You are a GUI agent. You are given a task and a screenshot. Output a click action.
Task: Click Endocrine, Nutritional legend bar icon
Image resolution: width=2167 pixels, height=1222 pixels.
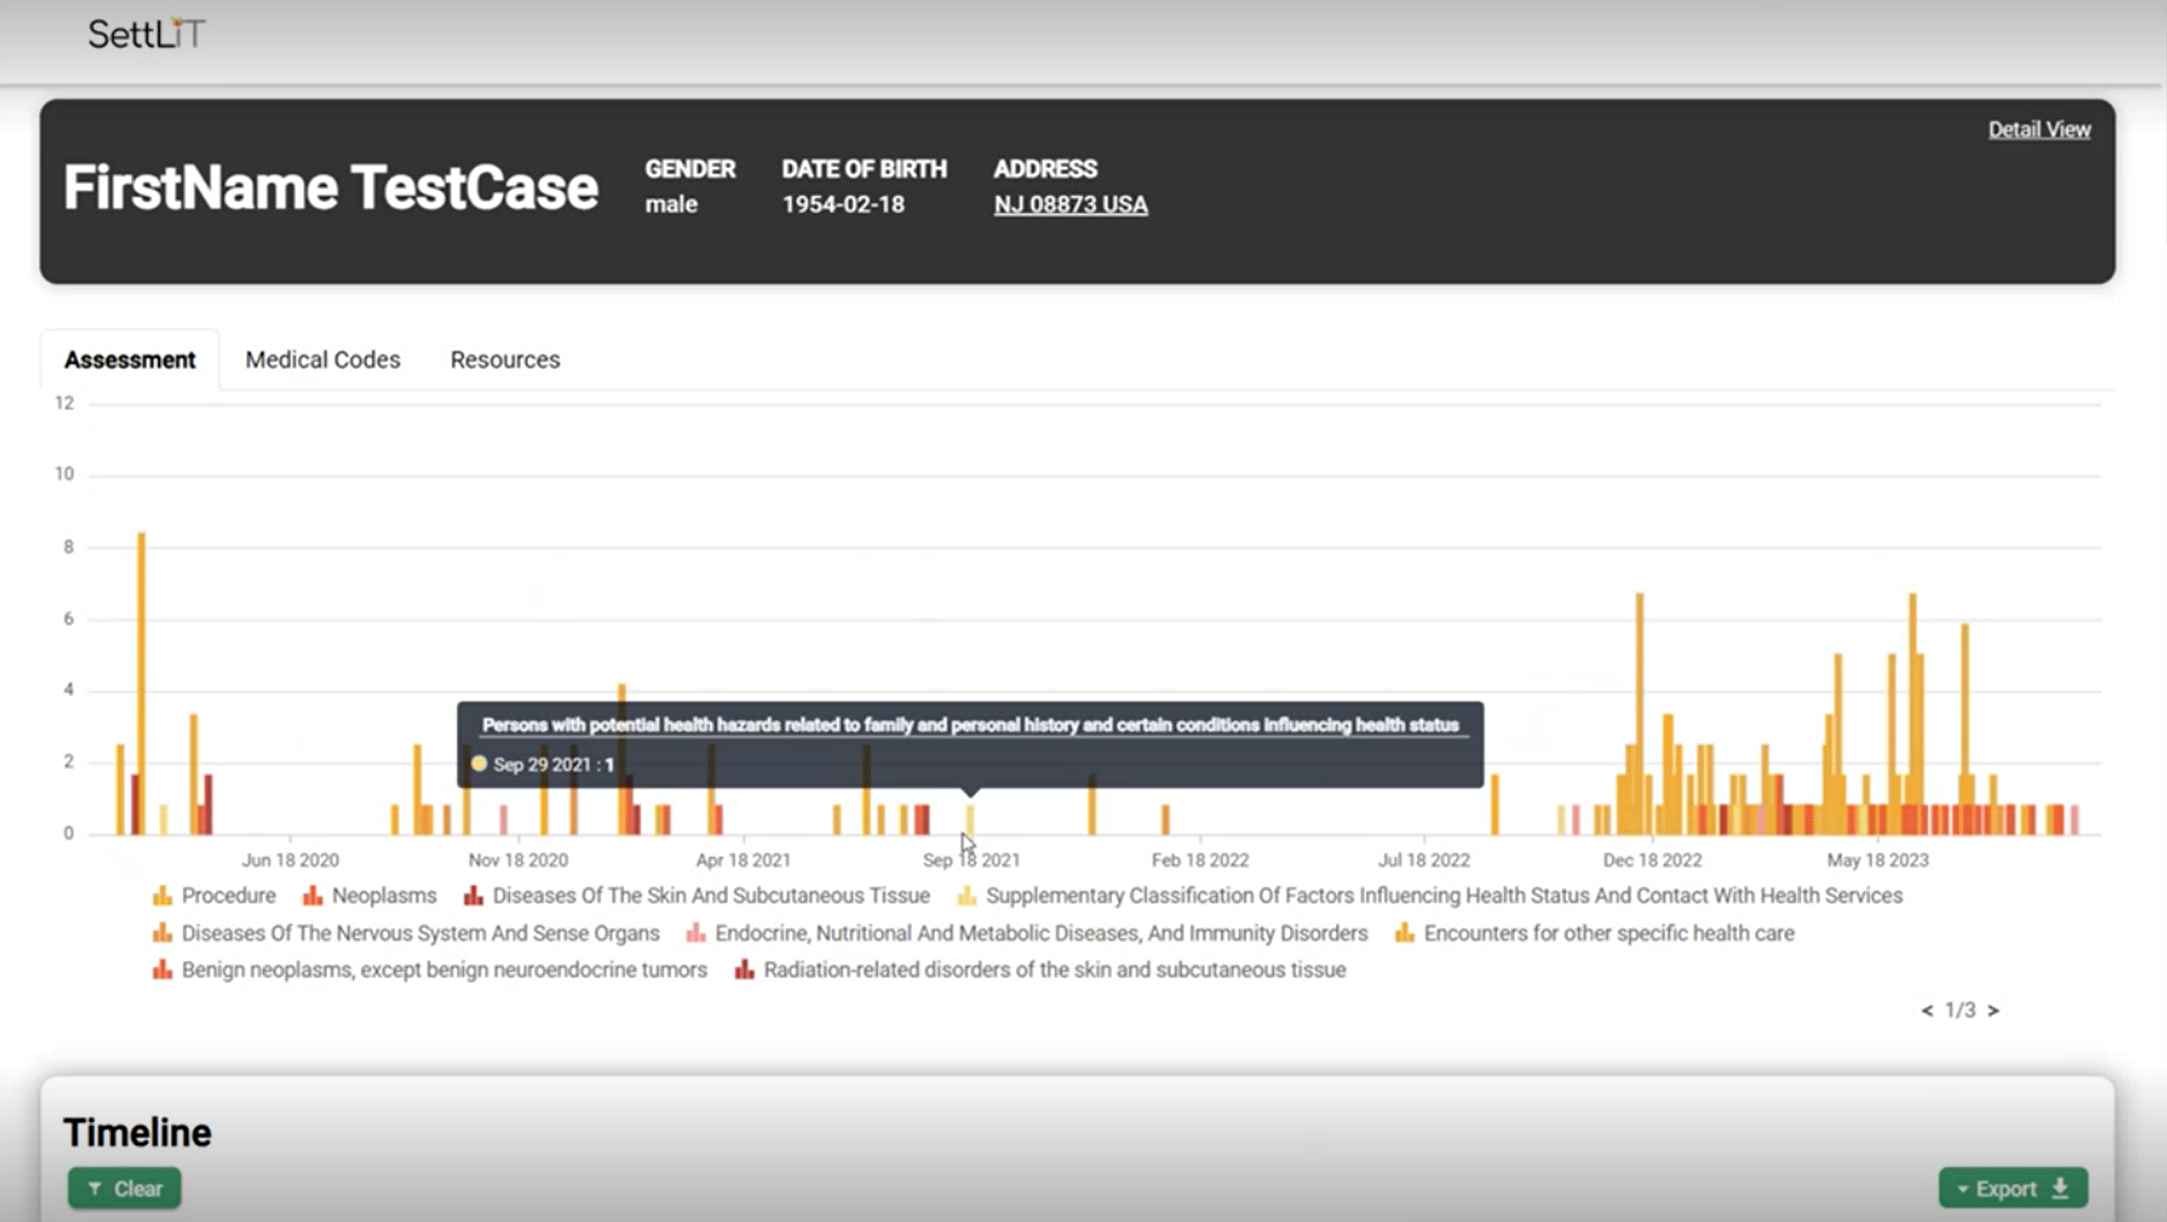[696, 933]
